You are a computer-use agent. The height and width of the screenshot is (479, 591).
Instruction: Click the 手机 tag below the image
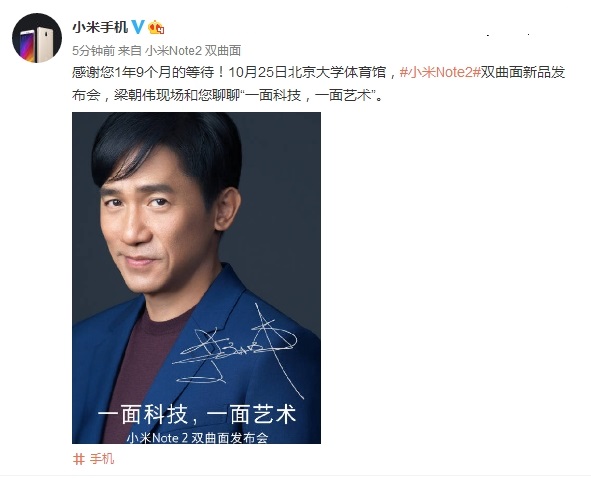[102, 459]
